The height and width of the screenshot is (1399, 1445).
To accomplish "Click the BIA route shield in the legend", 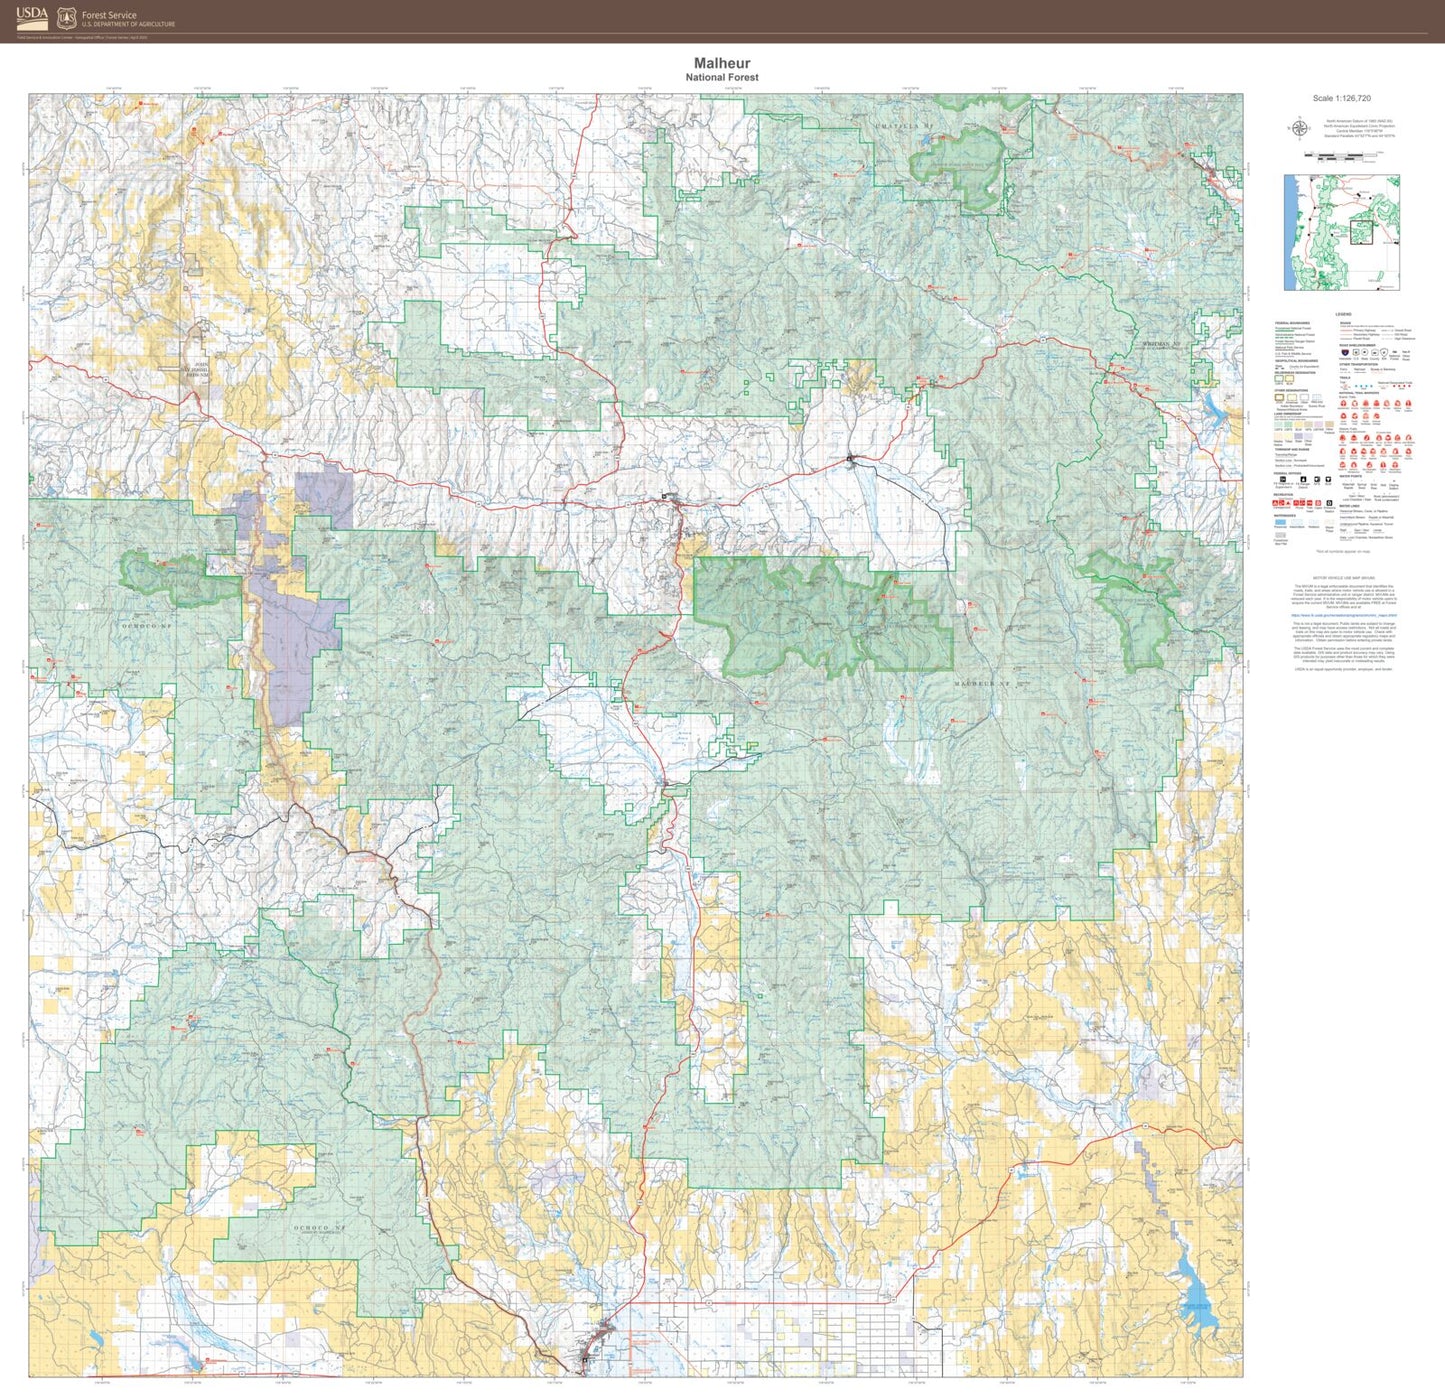I will [x=1384, y=352].
